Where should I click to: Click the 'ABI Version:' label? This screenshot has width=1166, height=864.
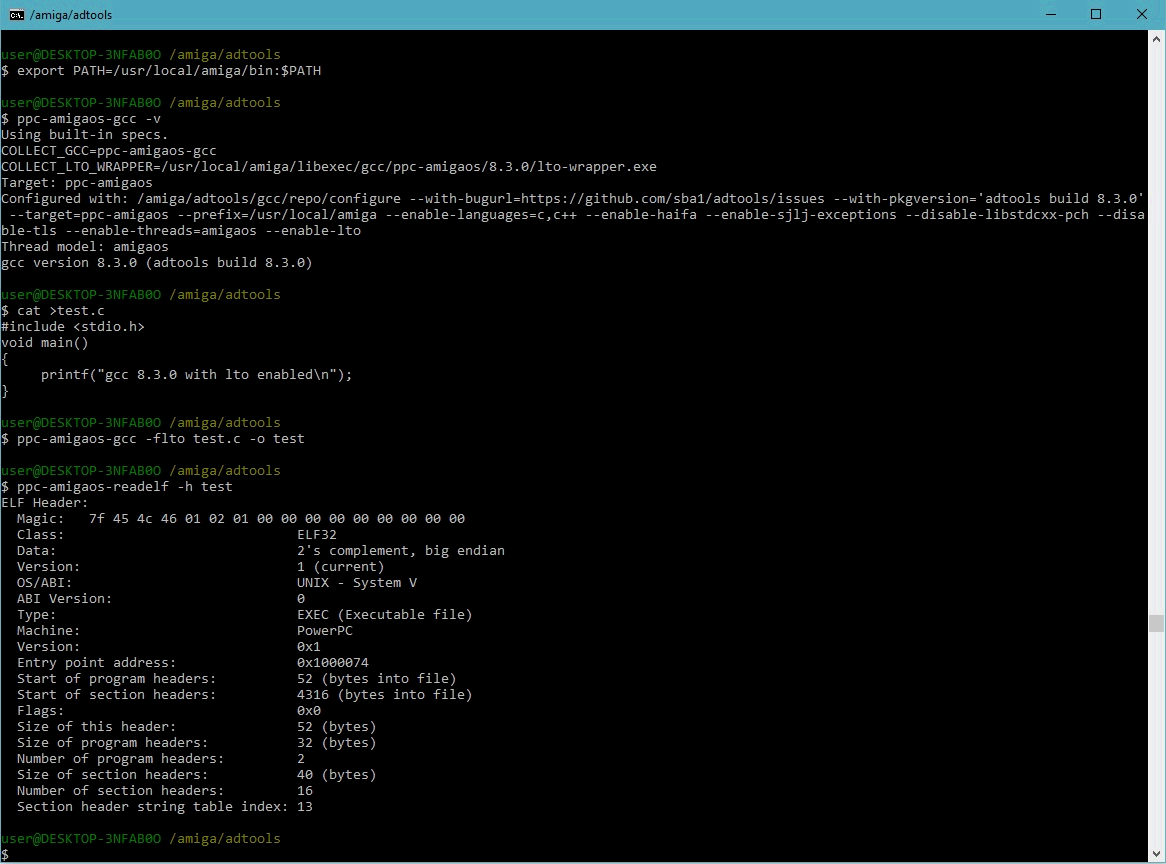pyautogui.click(x=65, y=599)
